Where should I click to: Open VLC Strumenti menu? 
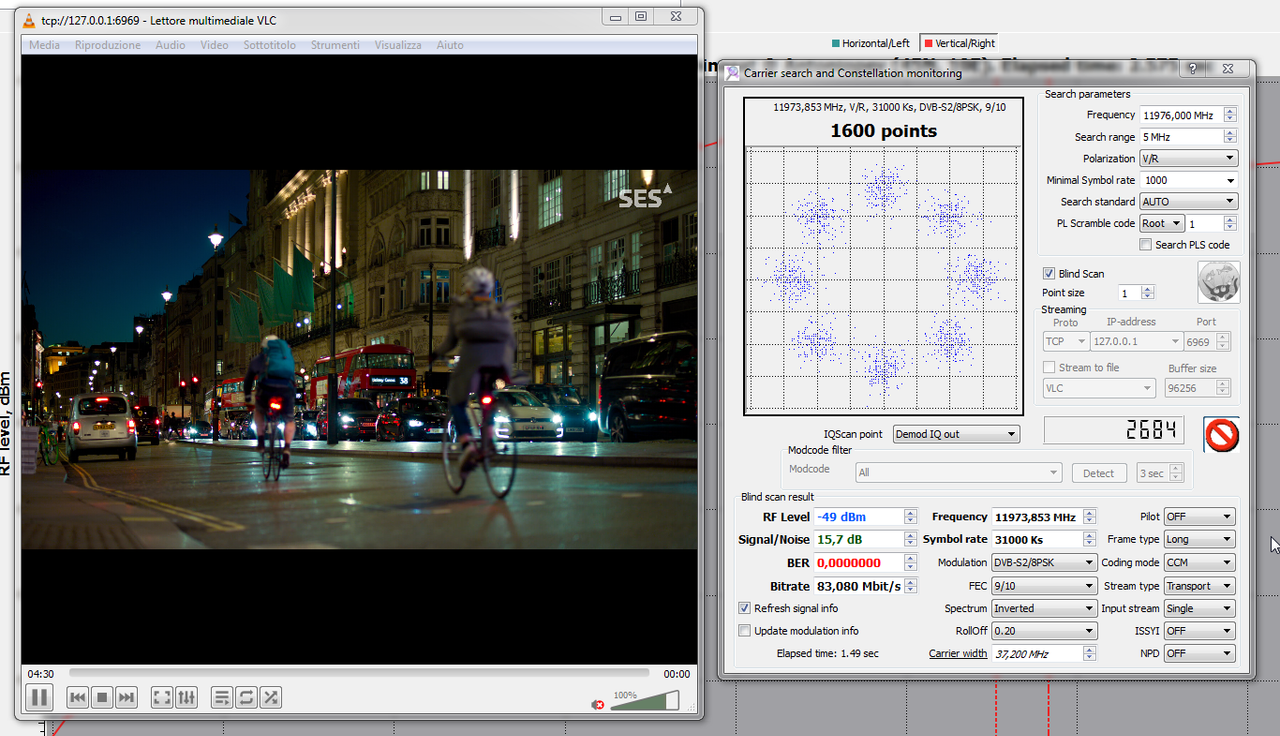(x=335, y=45)
